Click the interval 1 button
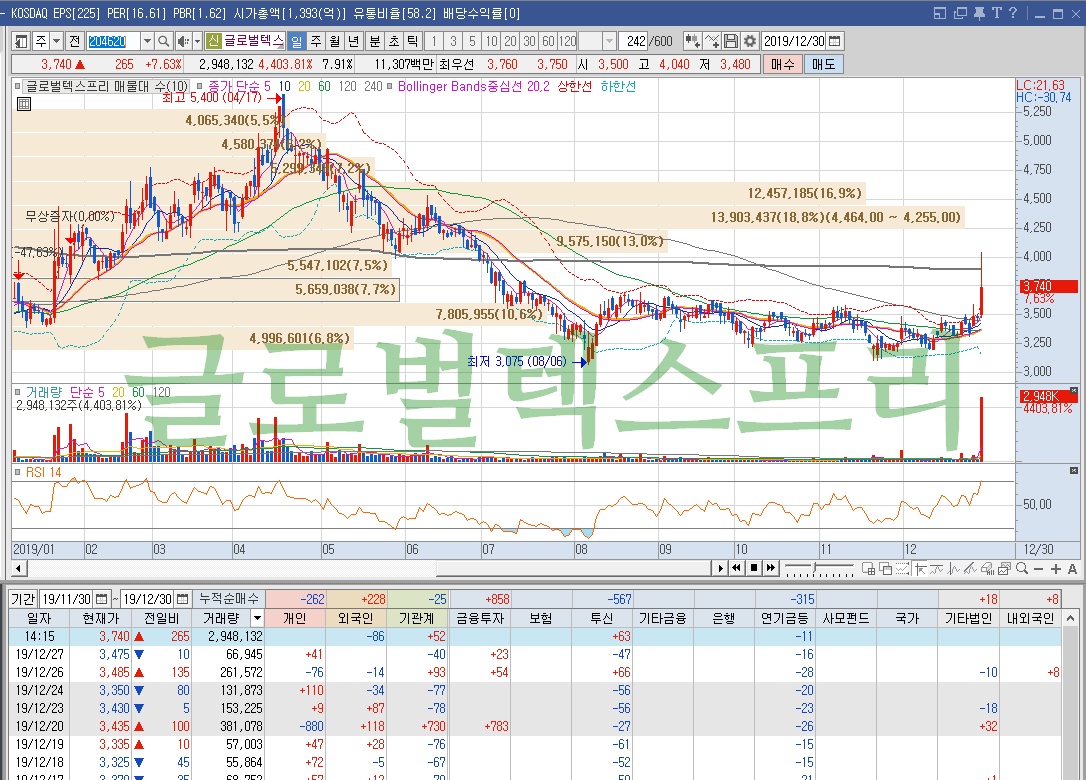This screenshot has width=1086, height=780. pos(434,42)
